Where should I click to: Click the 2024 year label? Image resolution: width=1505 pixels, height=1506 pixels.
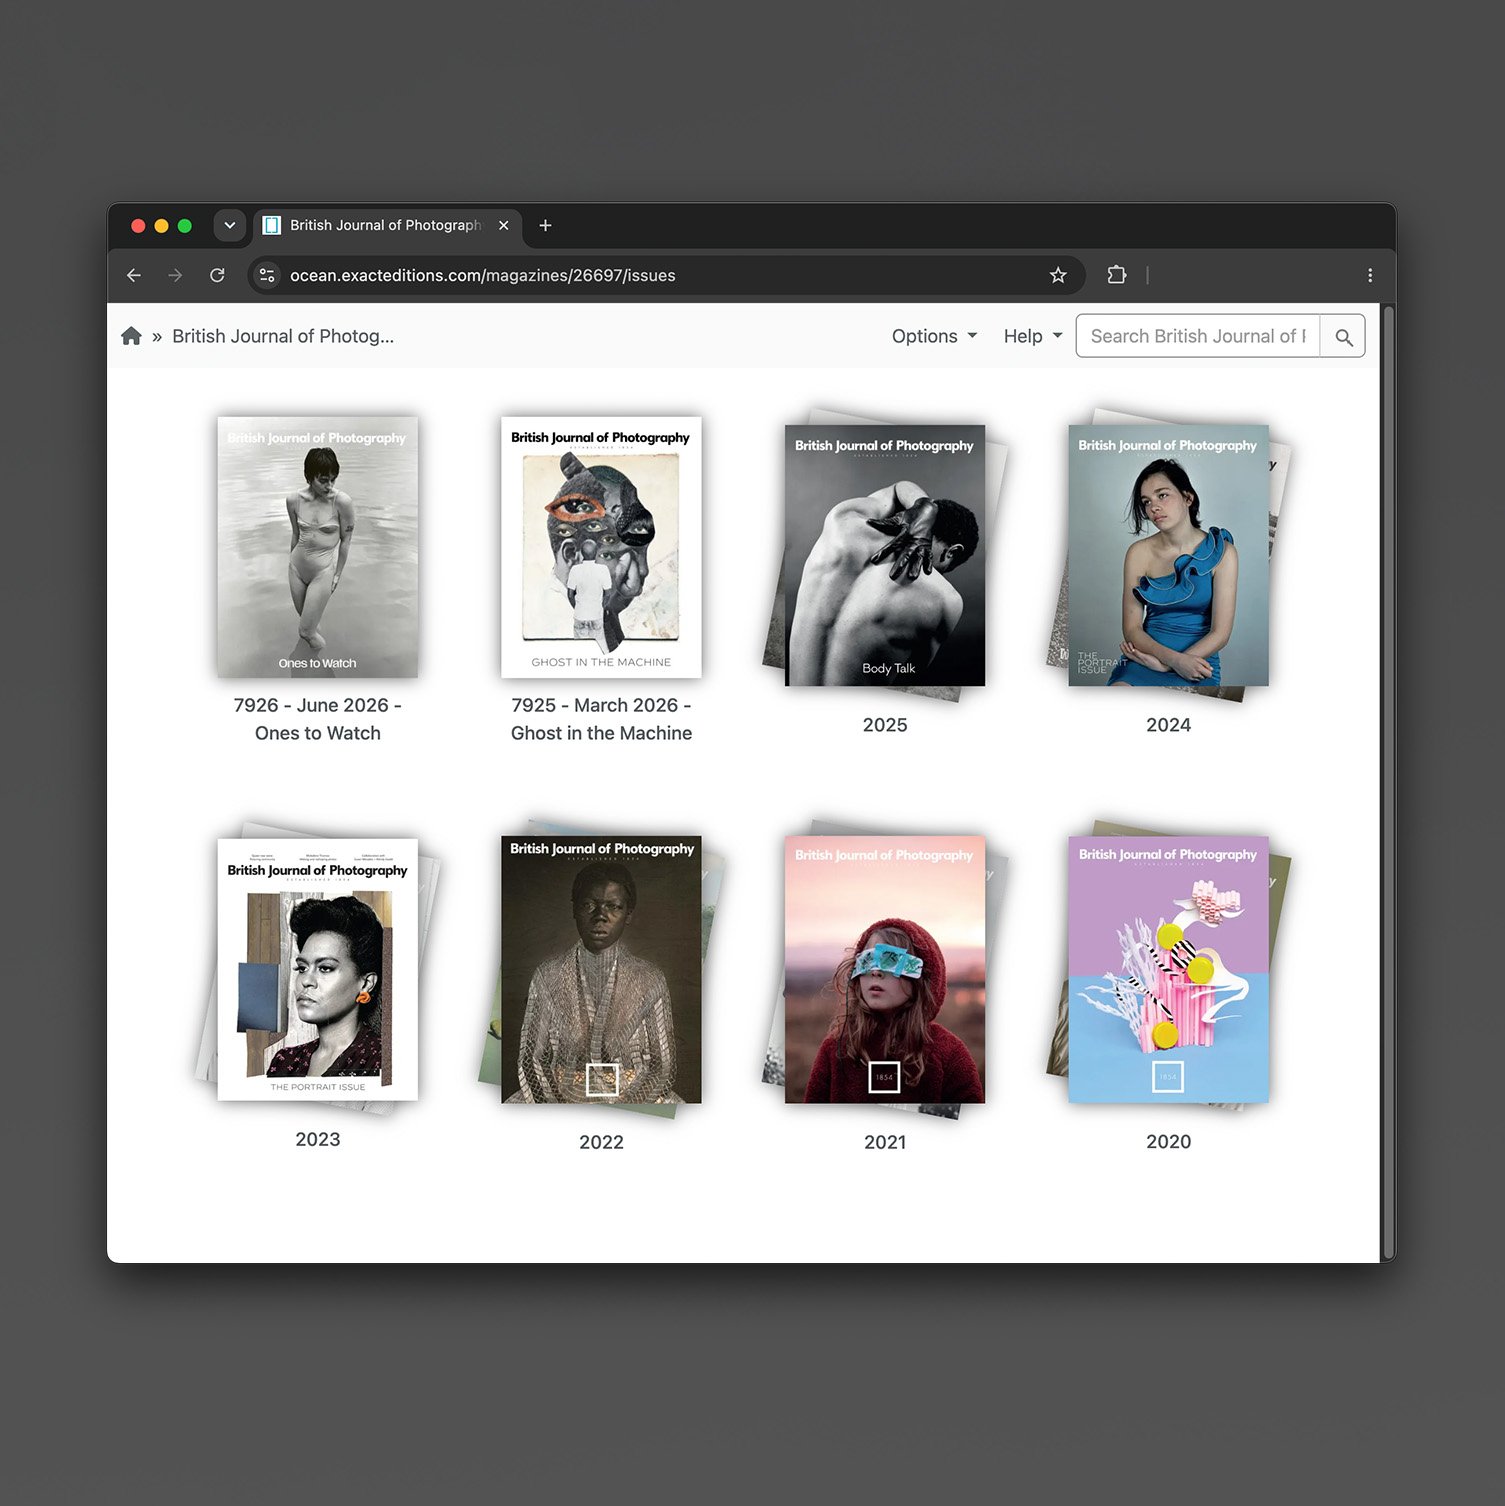pos(1168,725)
